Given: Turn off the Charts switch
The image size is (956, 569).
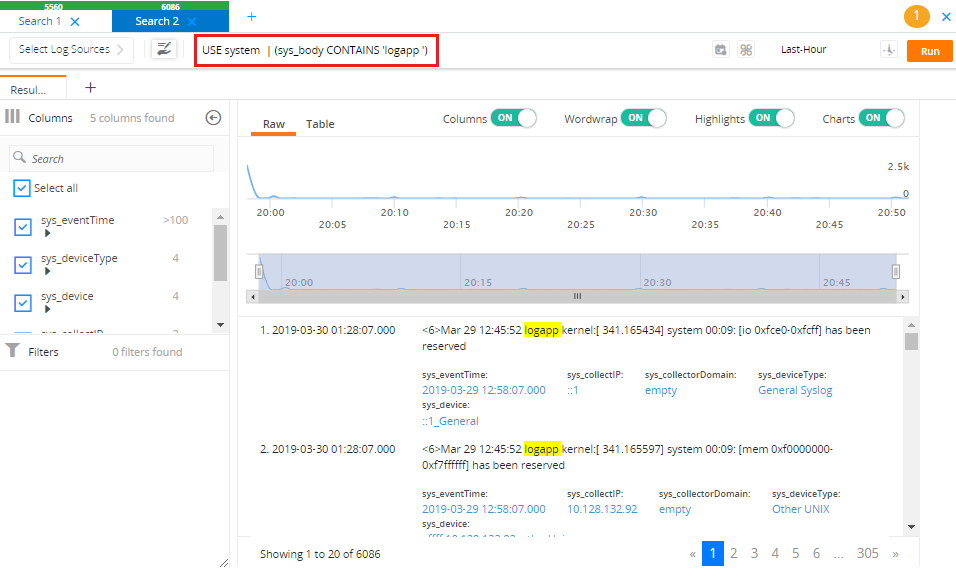Looking at the screenshot, I should 882,118.
